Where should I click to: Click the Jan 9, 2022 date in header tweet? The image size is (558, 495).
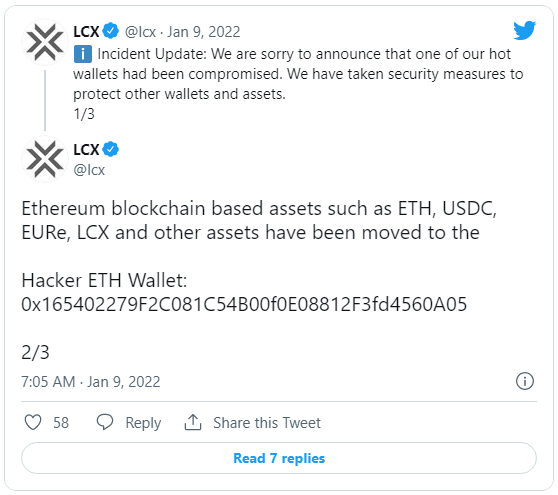point(204,32)
